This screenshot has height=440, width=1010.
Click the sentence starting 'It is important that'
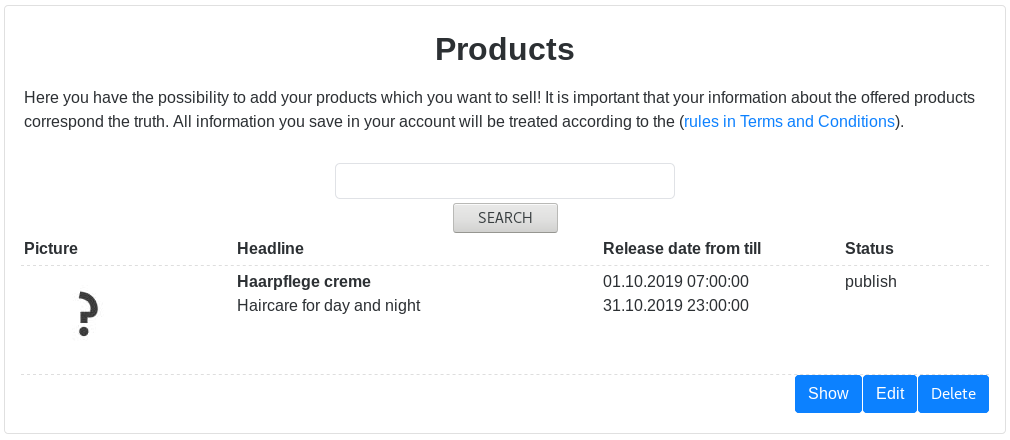point(760,98)
